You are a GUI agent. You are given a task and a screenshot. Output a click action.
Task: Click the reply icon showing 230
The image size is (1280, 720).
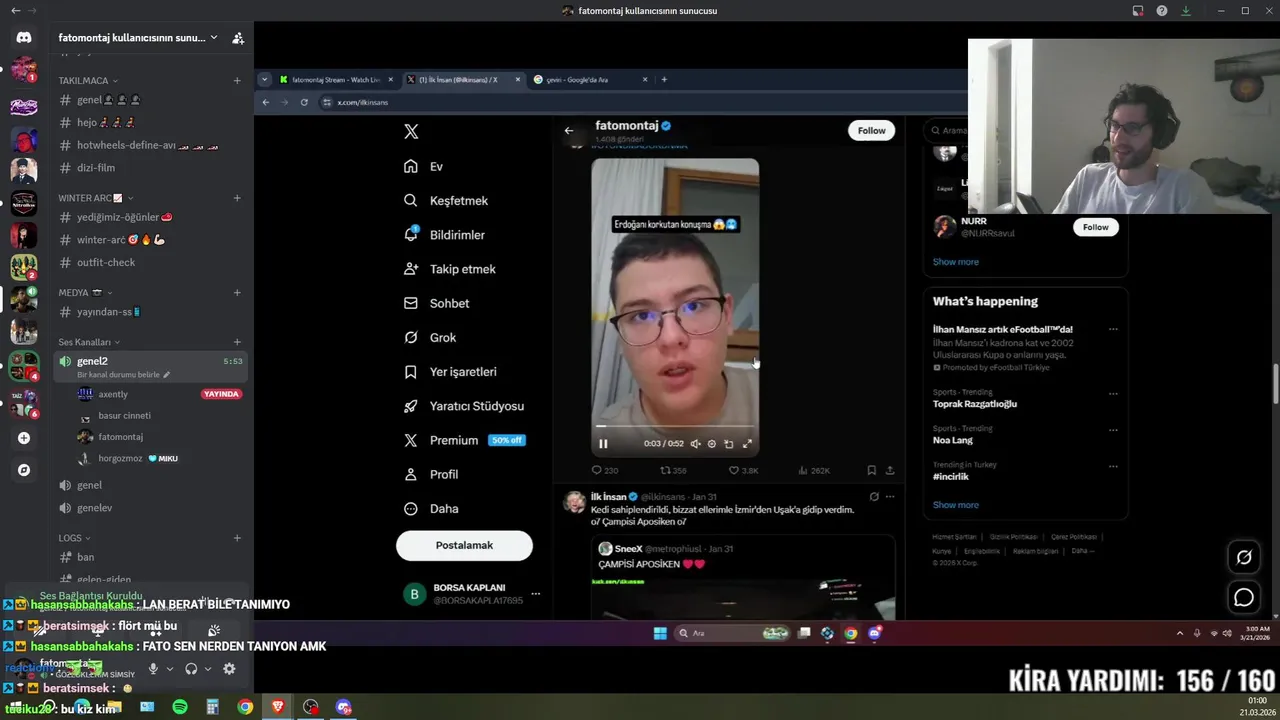(x=597, y=470)
